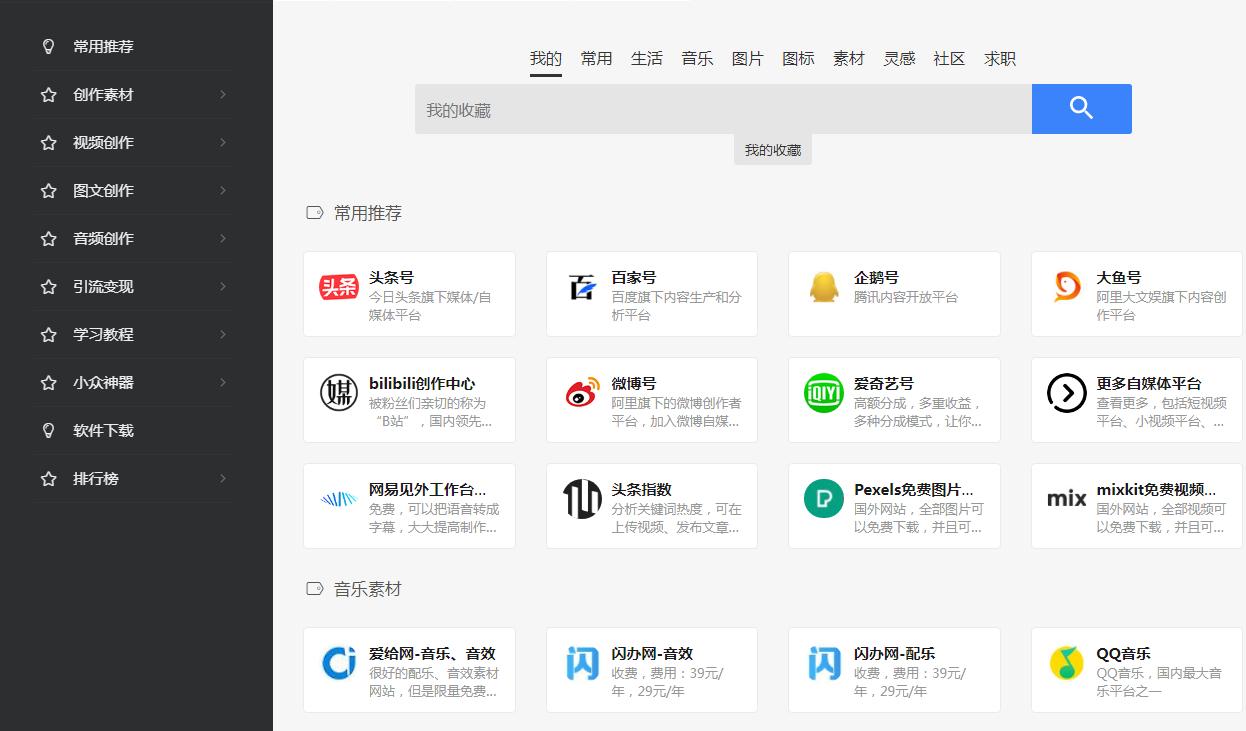Click the QQ音乐 music note icon
The height and width of the screenshot is (731, 1246).
tap(1066, 661)
